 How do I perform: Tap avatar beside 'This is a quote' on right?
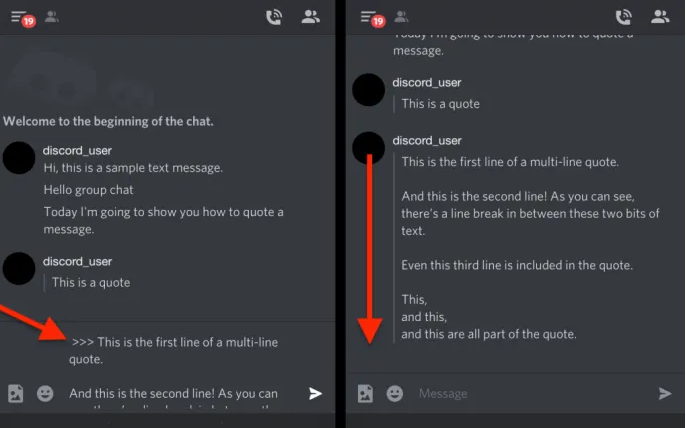pos(368,90)
